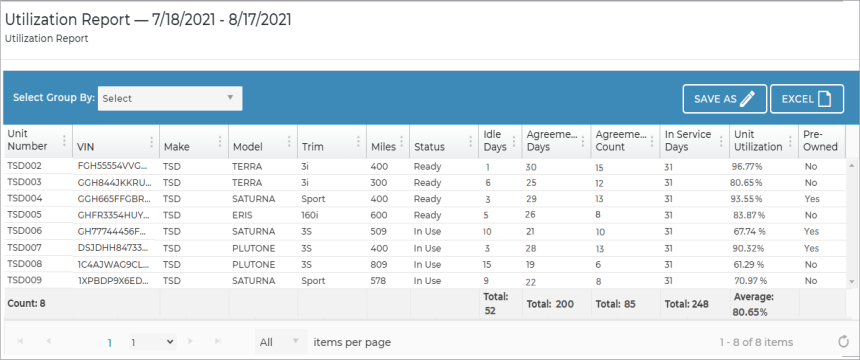Select page number 1 link
The image size is (860, 360).
tap(110, 342)
